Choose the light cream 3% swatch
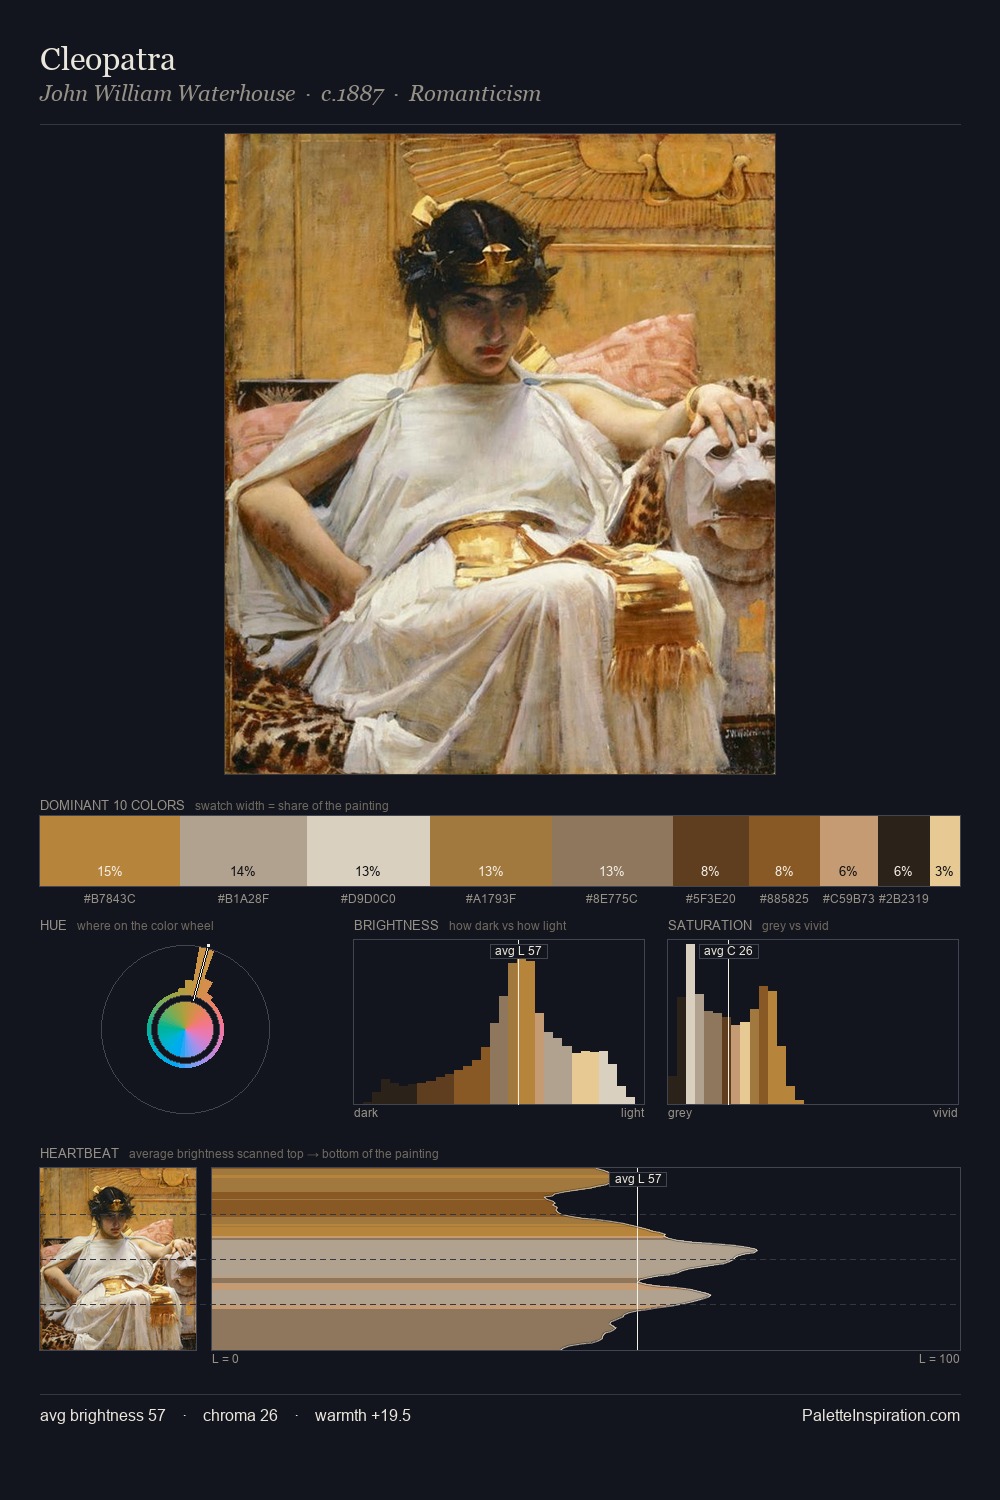Viewport: 1000px width, 1500px height. pos(945,851)
